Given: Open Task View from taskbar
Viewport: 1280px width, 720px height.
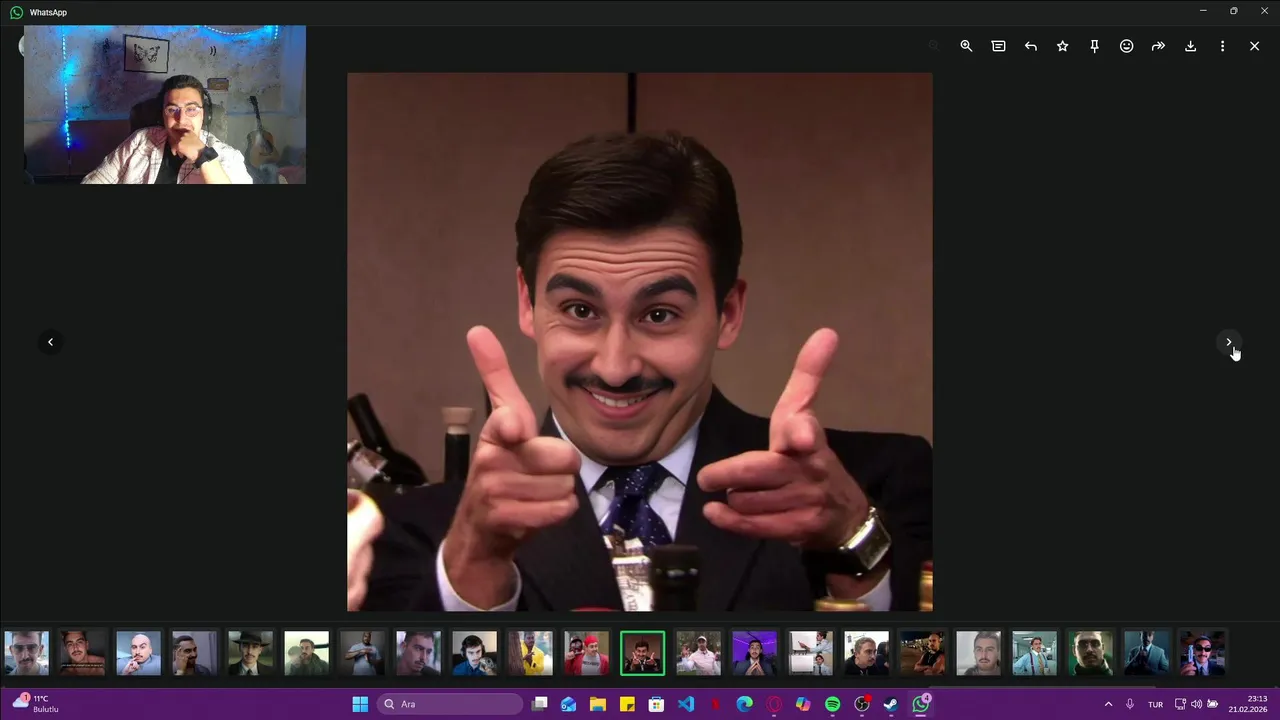Looking at the screenshot, I should pos(540,704).
